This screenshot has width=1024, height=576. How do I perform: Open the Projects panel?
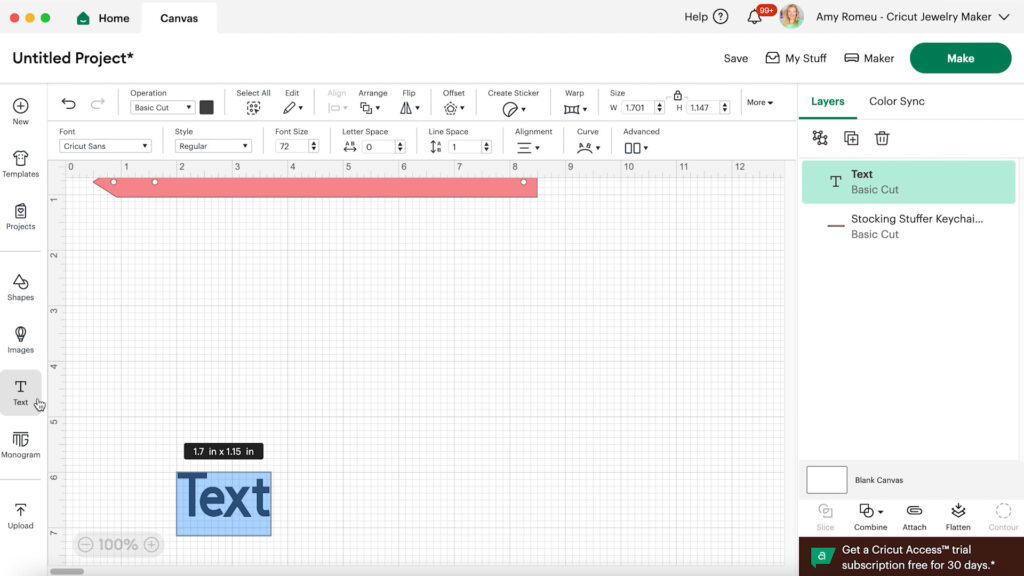(x=20, y=217)
